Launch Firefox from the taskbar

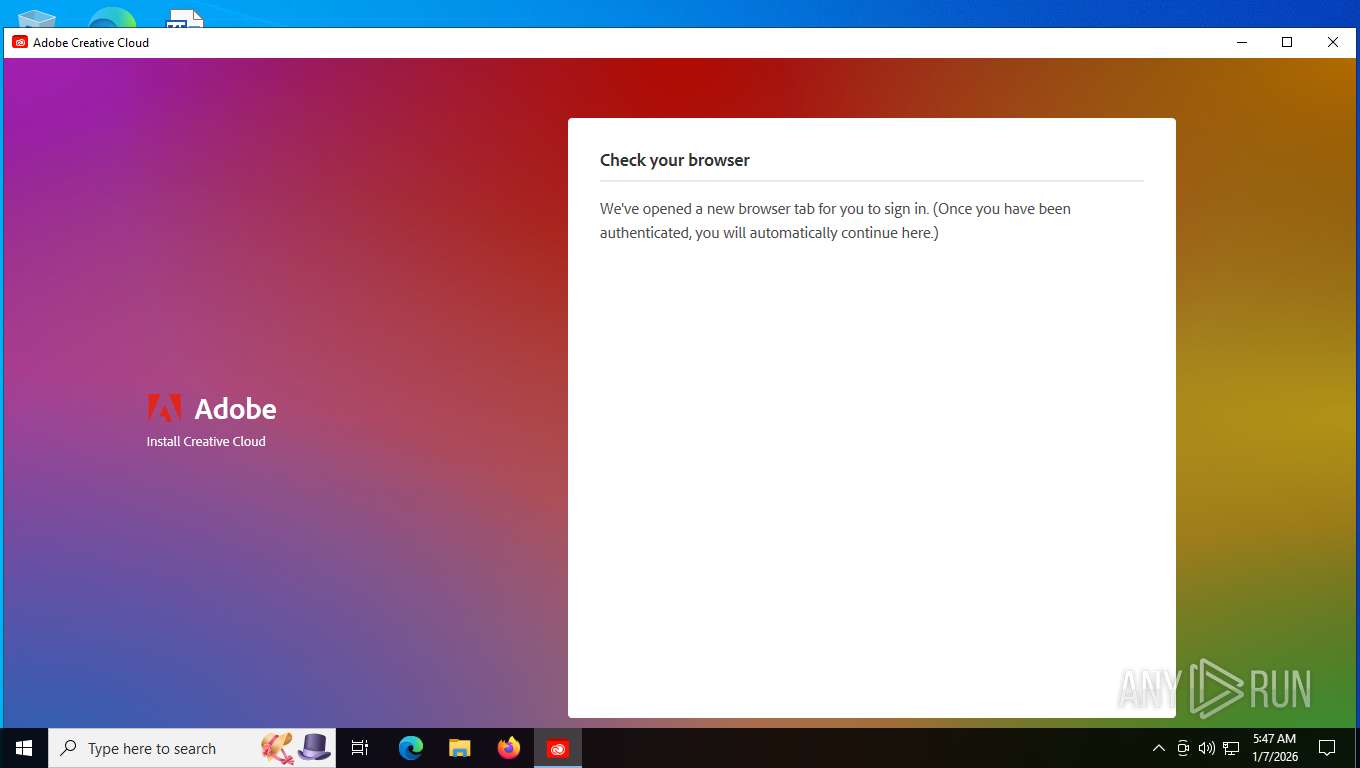(x=509, y=748)
